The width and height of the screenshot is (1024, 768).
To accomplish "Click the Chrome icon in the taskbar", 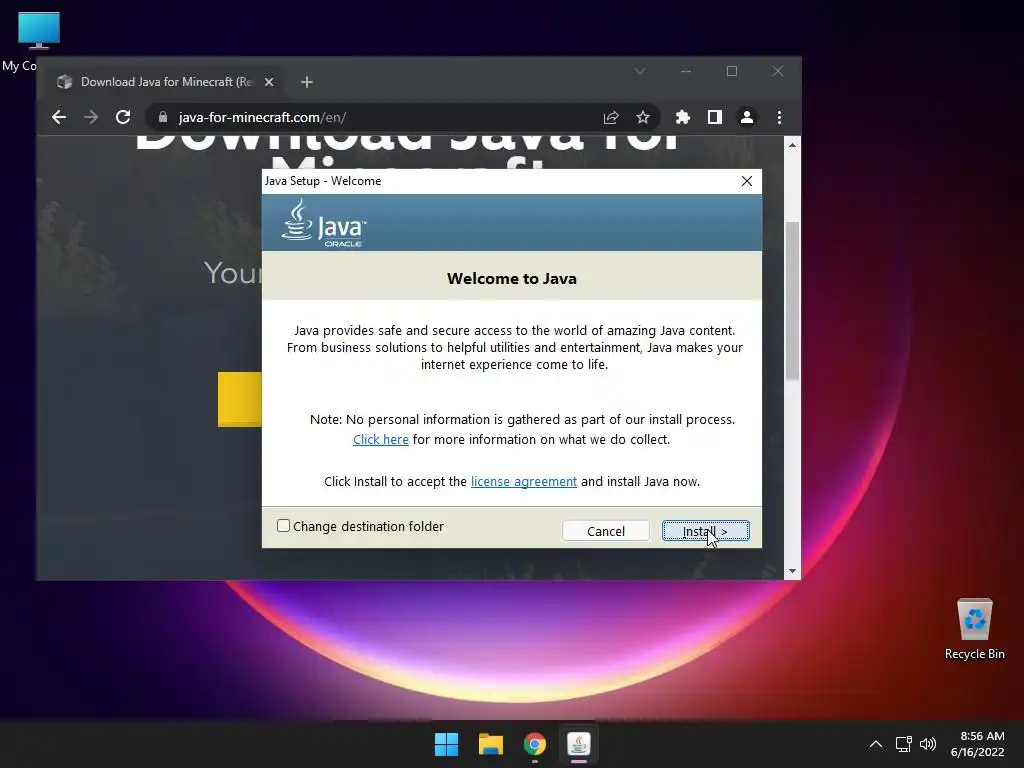I will point(534,744).
